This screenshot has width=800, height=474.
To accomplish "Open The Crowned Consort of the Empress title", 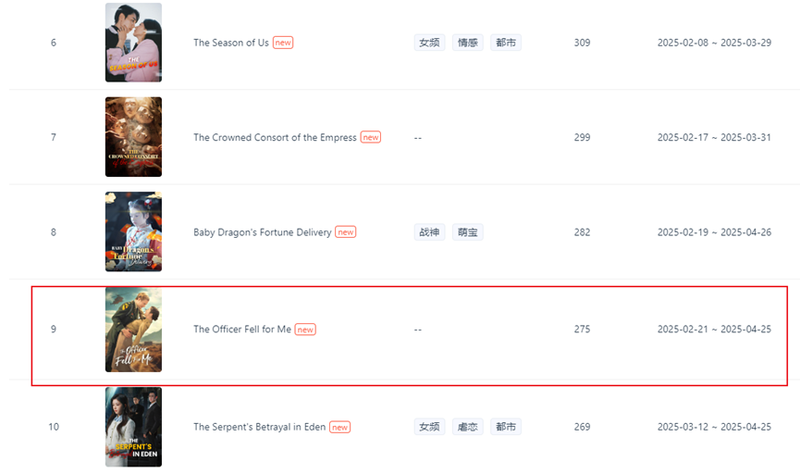I will (x=275, y=137).
